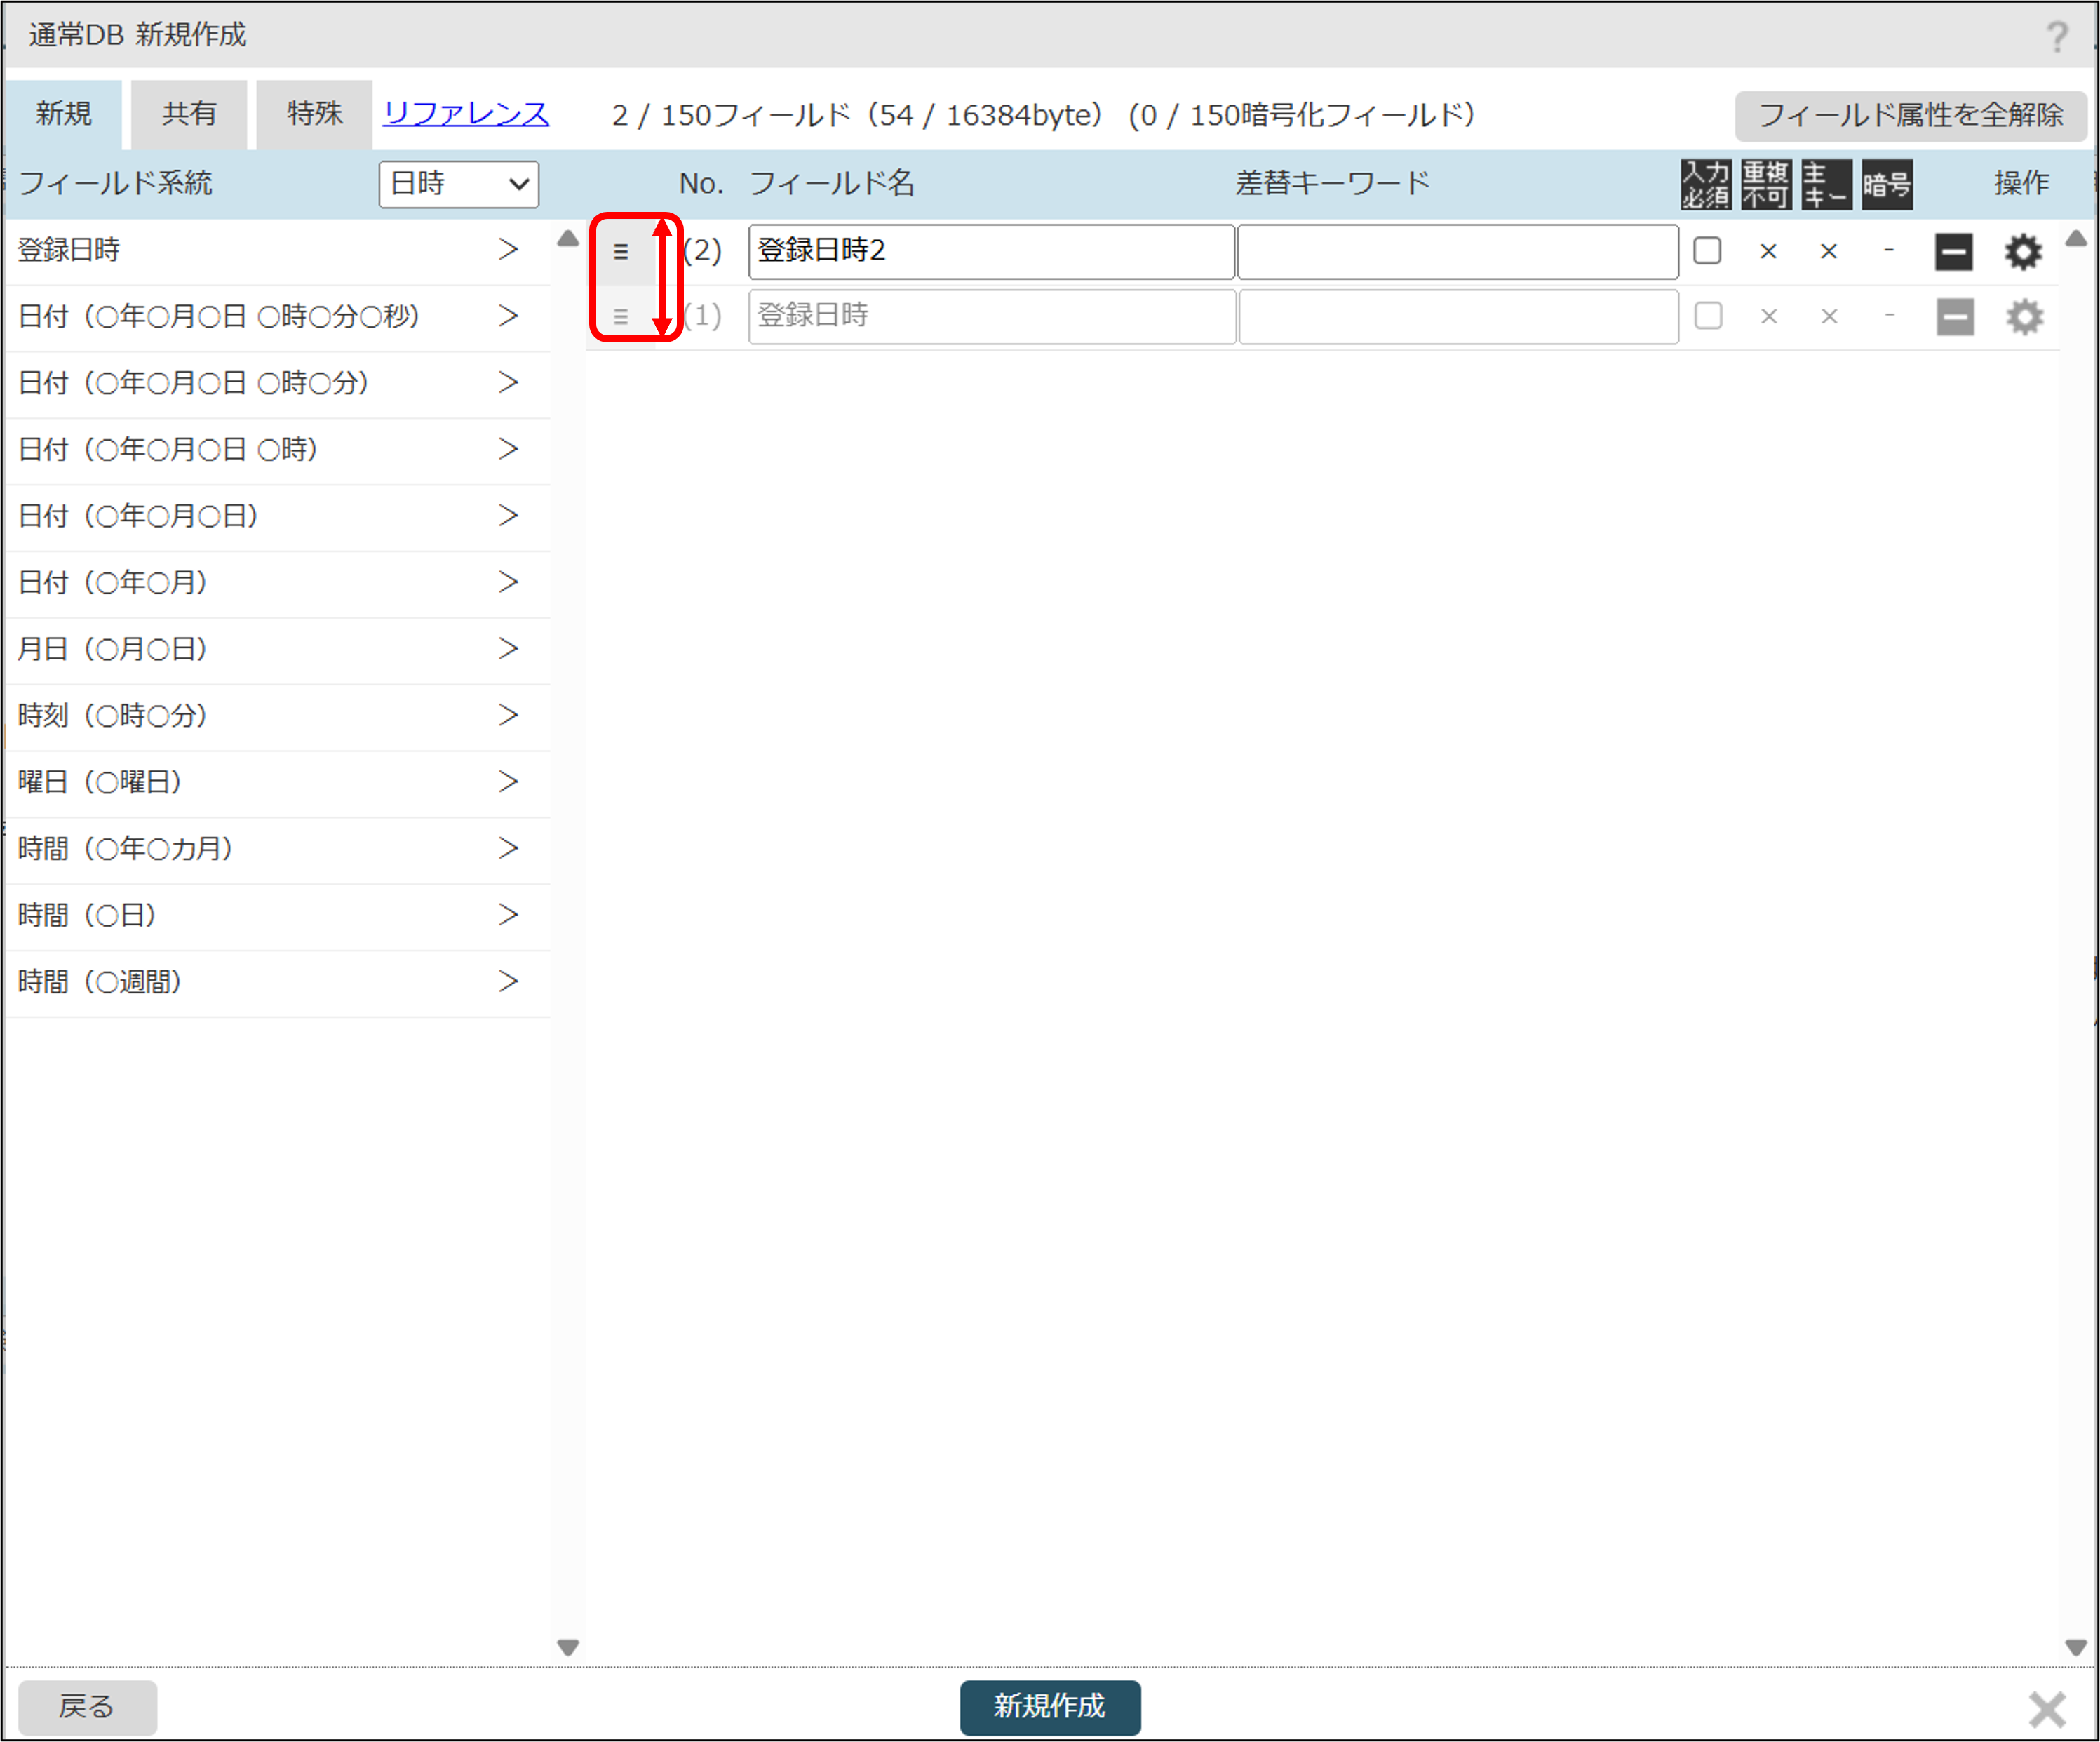Click the X close icon at bottom right
The image size is (2100, 1742).
tap(2046, 1709)
